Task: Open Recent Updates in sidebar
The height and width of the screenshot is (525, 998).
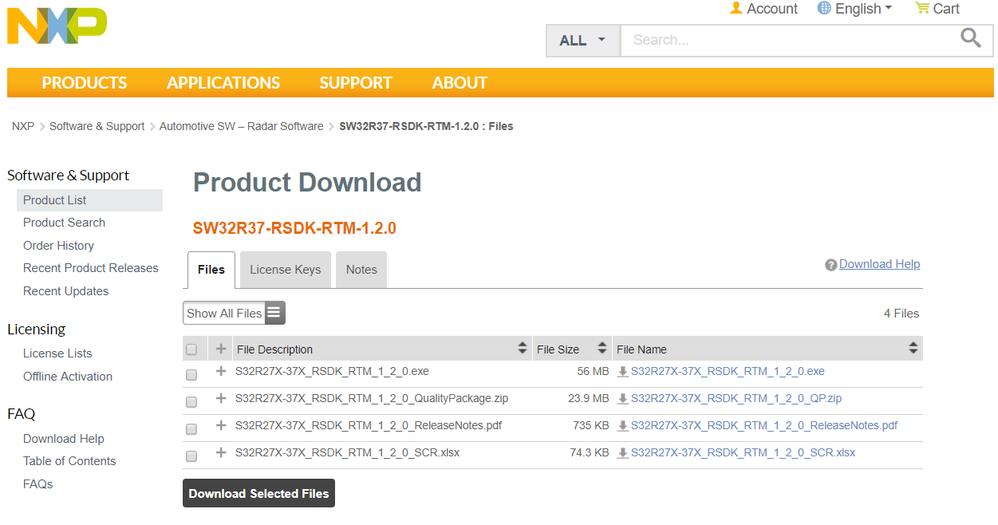Action: pos(66,291)
